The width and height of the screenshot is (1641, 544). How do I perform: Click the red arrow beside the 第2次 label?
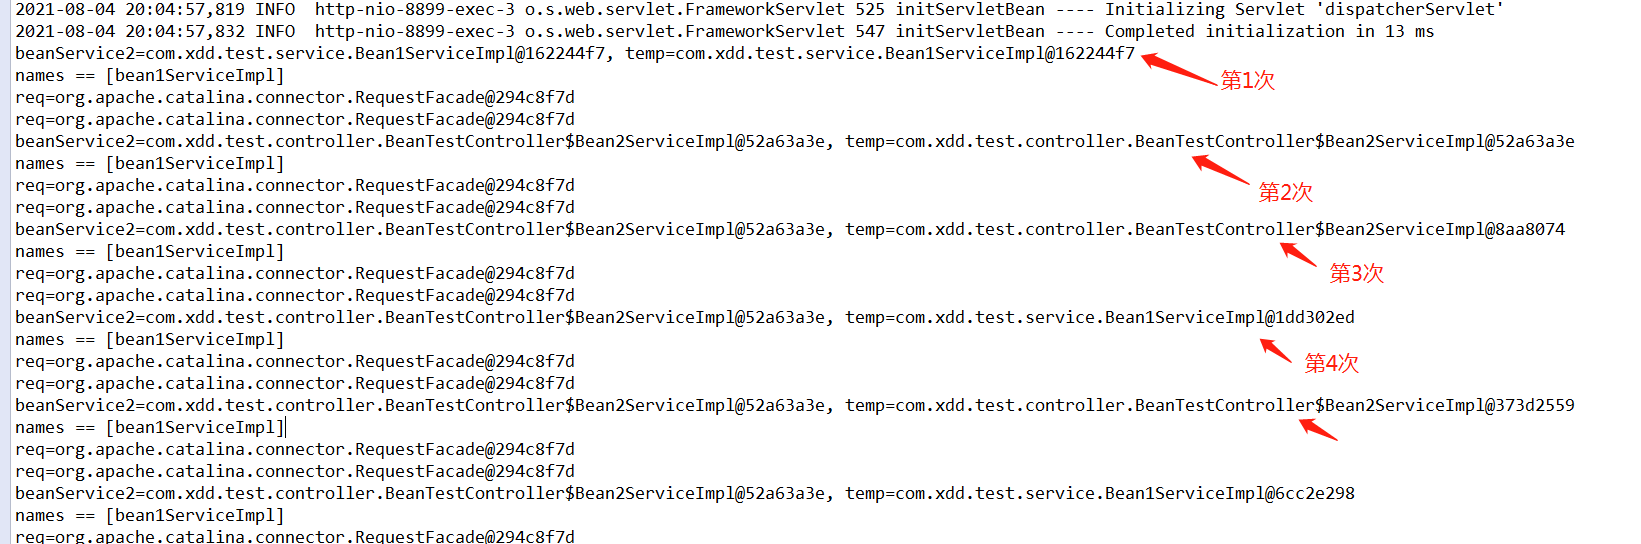tap(1221, 169)
